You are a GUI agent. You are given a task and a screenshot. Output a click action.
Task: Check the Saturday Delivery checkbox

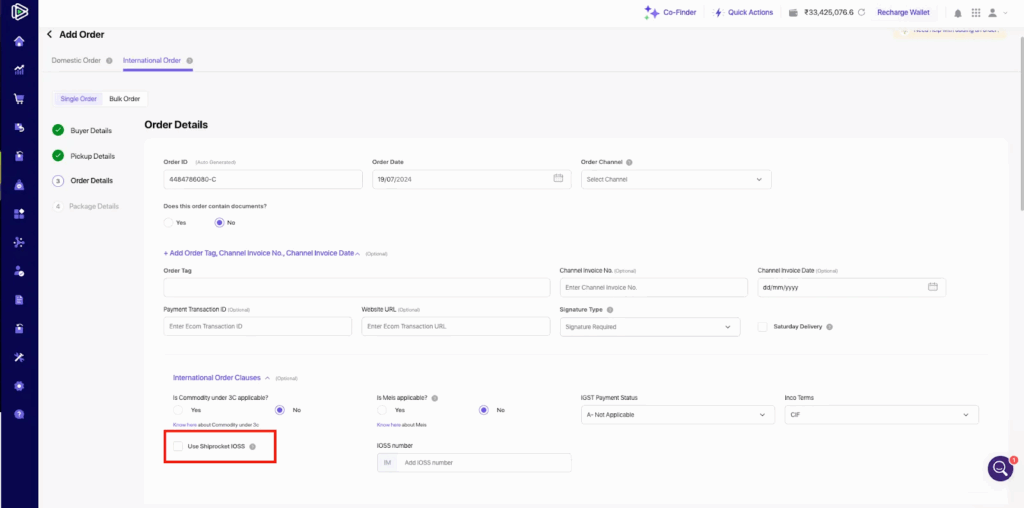(x=763, y=326)
